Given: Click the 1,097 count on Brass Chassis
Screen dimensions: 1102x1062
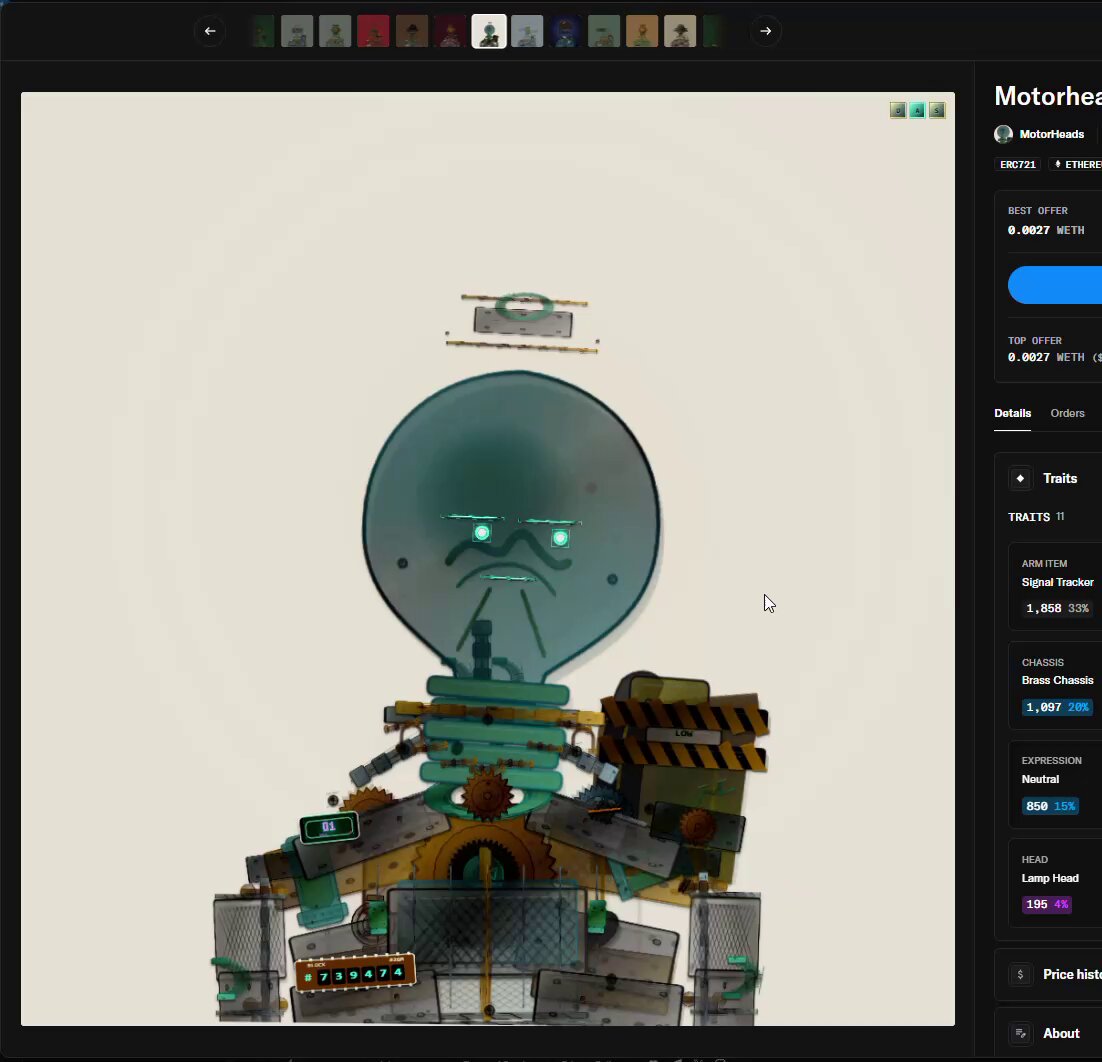Looking at the screenshot, I should click(x=1044, y=707).
